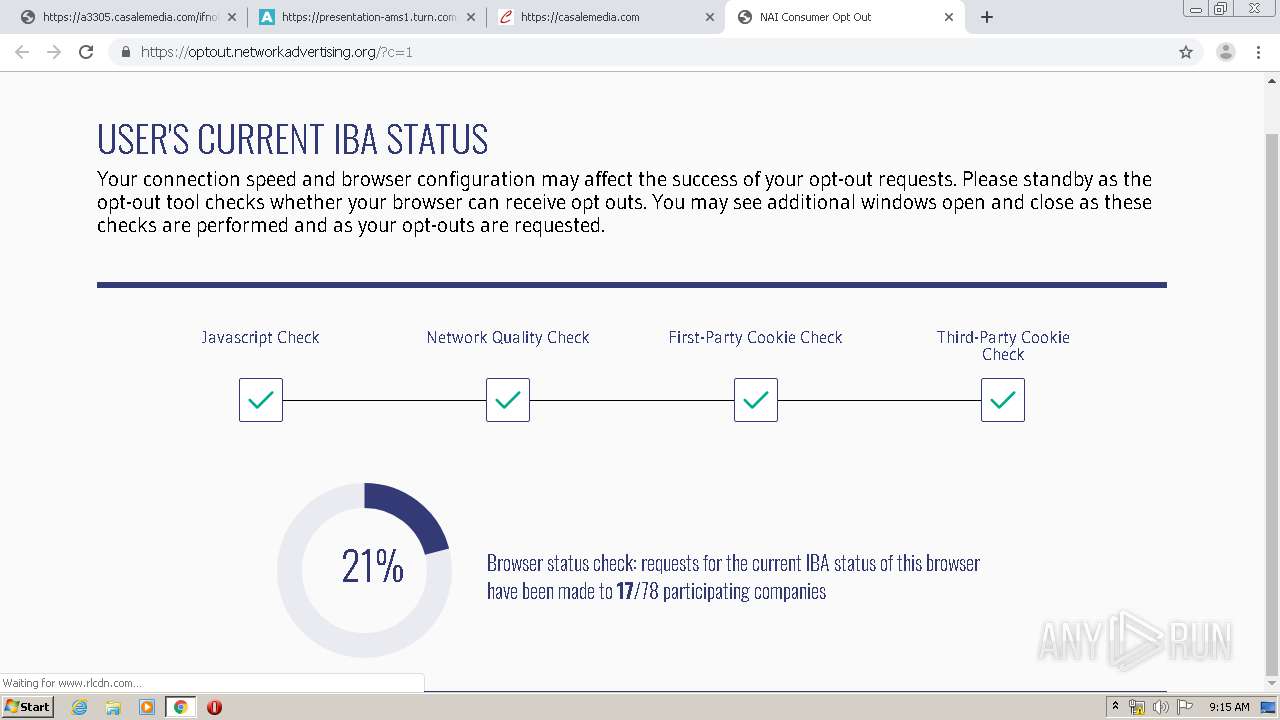Click the Javascript Check label
The width and height of the screenshot is (1280, 720).
point(260,338)
